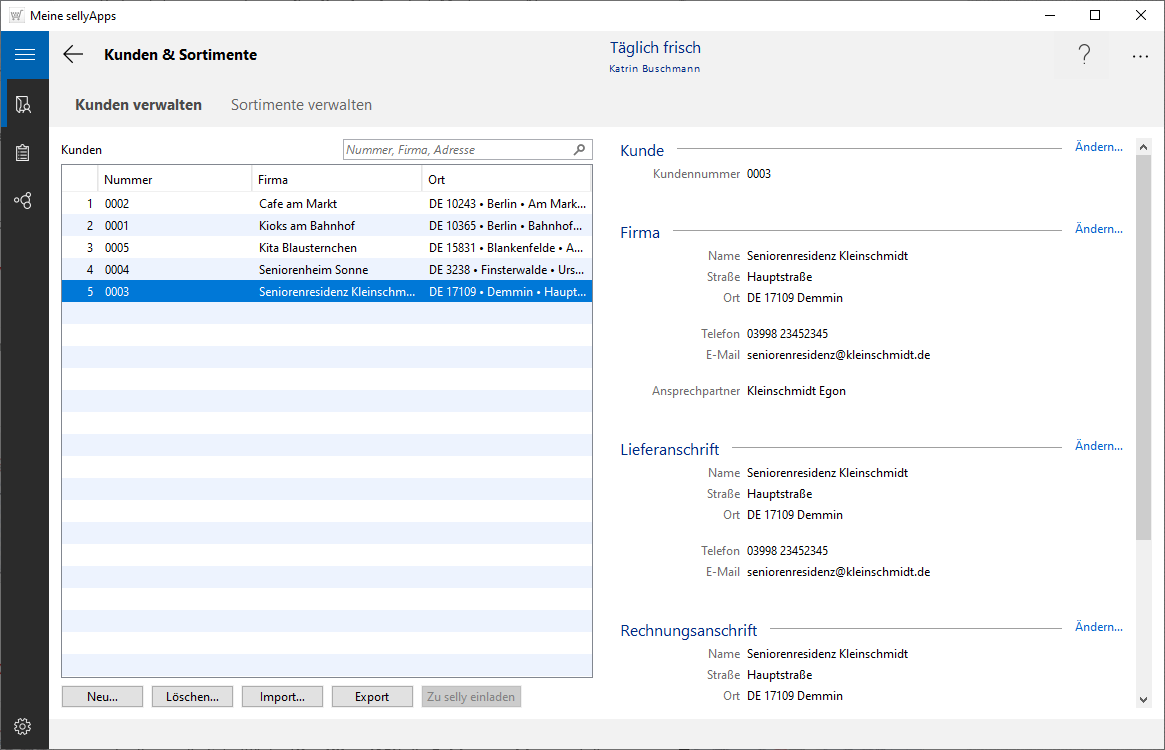Click the search magnifier icon

579,150
